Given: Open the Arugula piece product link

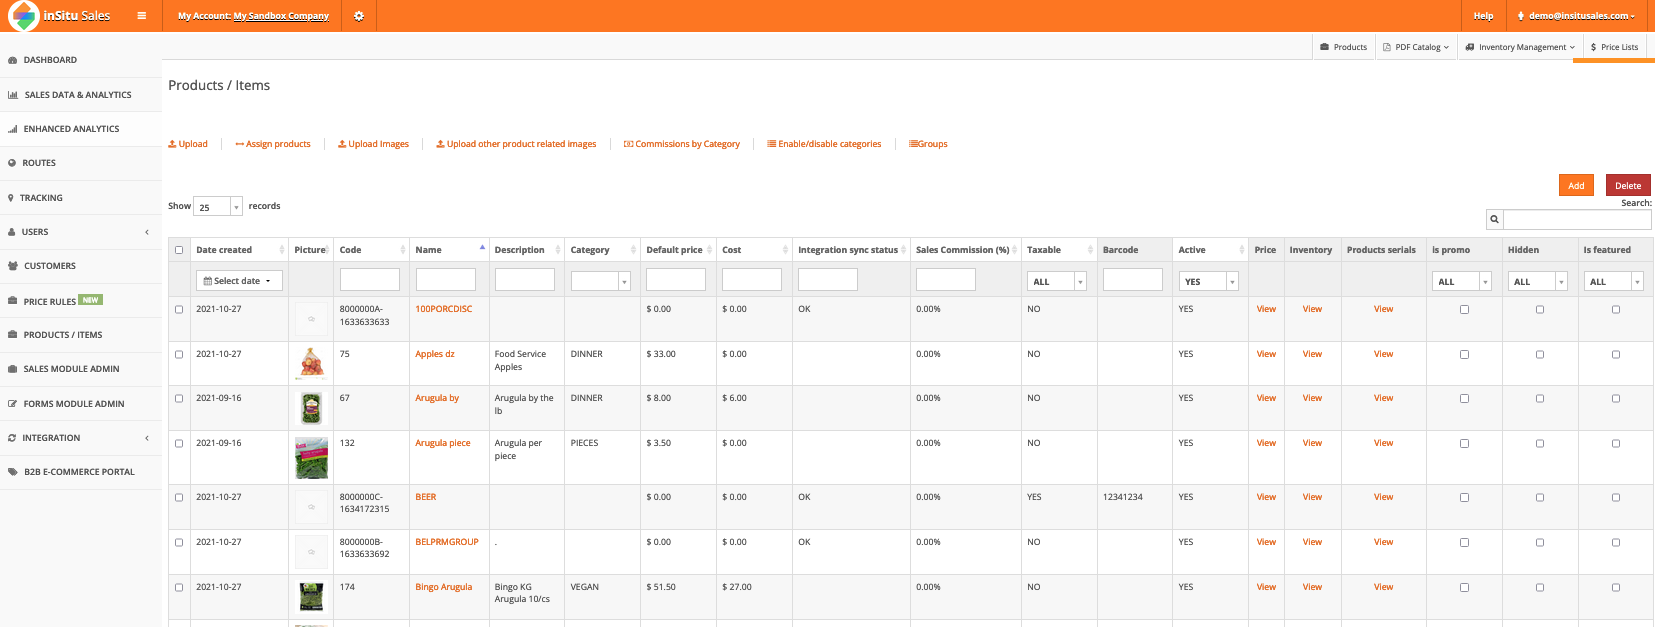Looking at the screenshot, I should (x=442, y=443).
